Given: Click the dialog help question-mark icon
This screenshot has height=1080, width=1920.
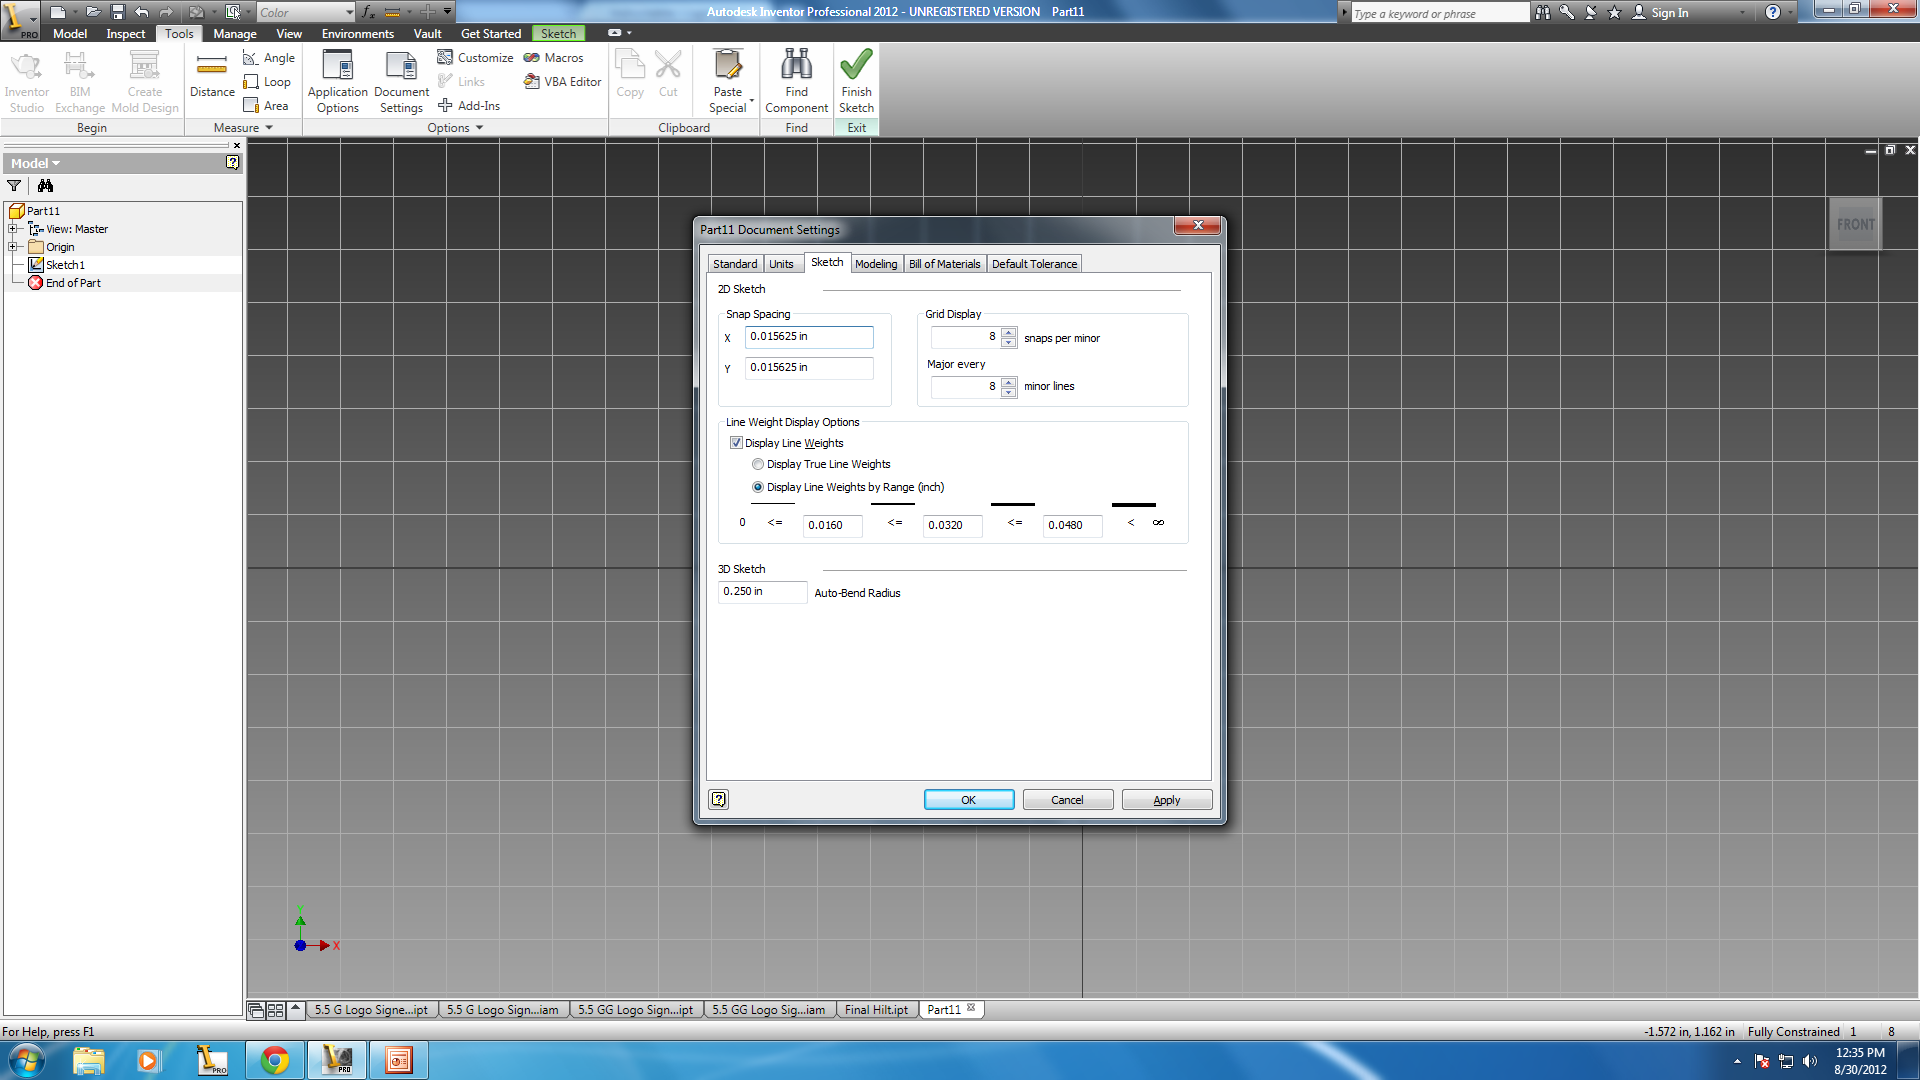Looking at the screenshot, I should coord(719,799).
